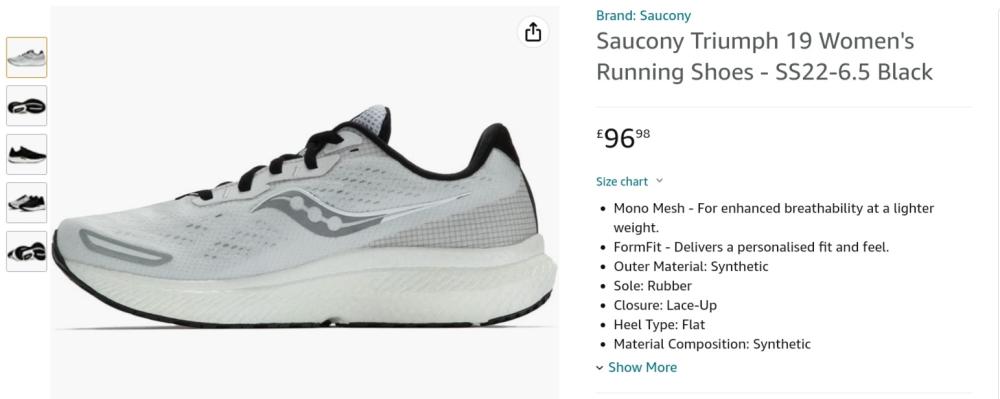
Task: Click the share icon on product image
Action: click(533, 32)
